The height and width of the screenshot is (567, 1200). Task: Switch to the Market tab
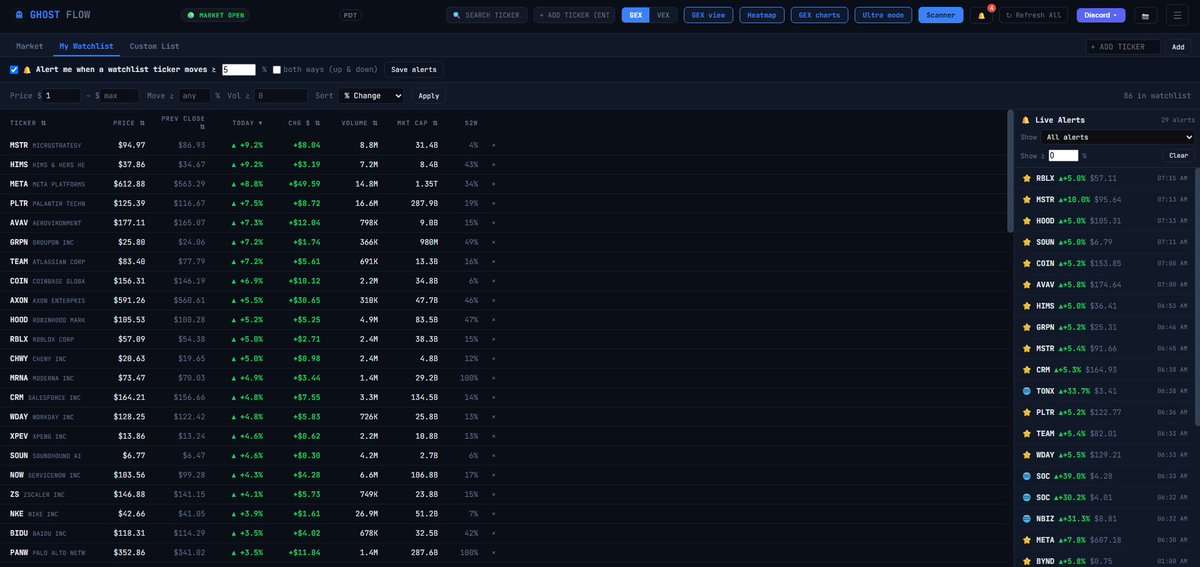pos(29,46)
